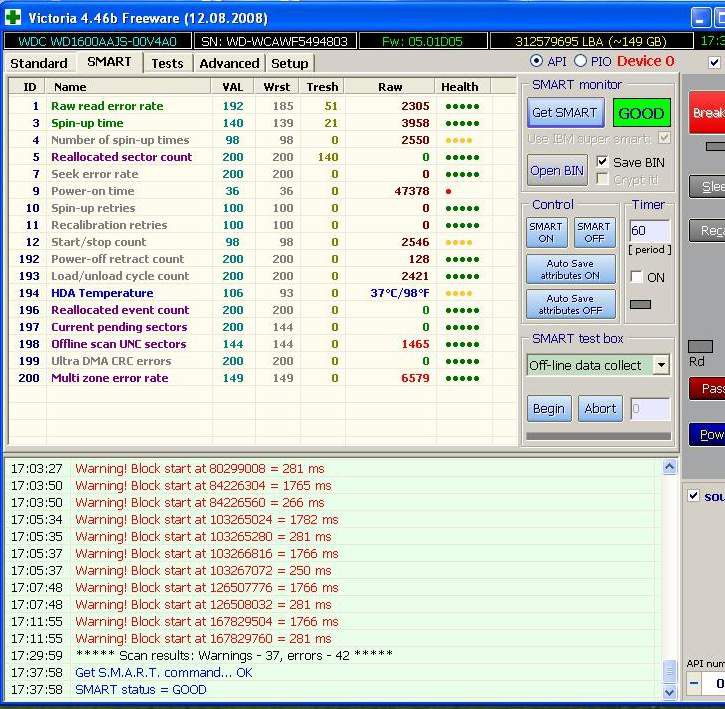Screen dimensions: 725x709
Task: Switch to the Standard tab
Action: coord(39,63)
